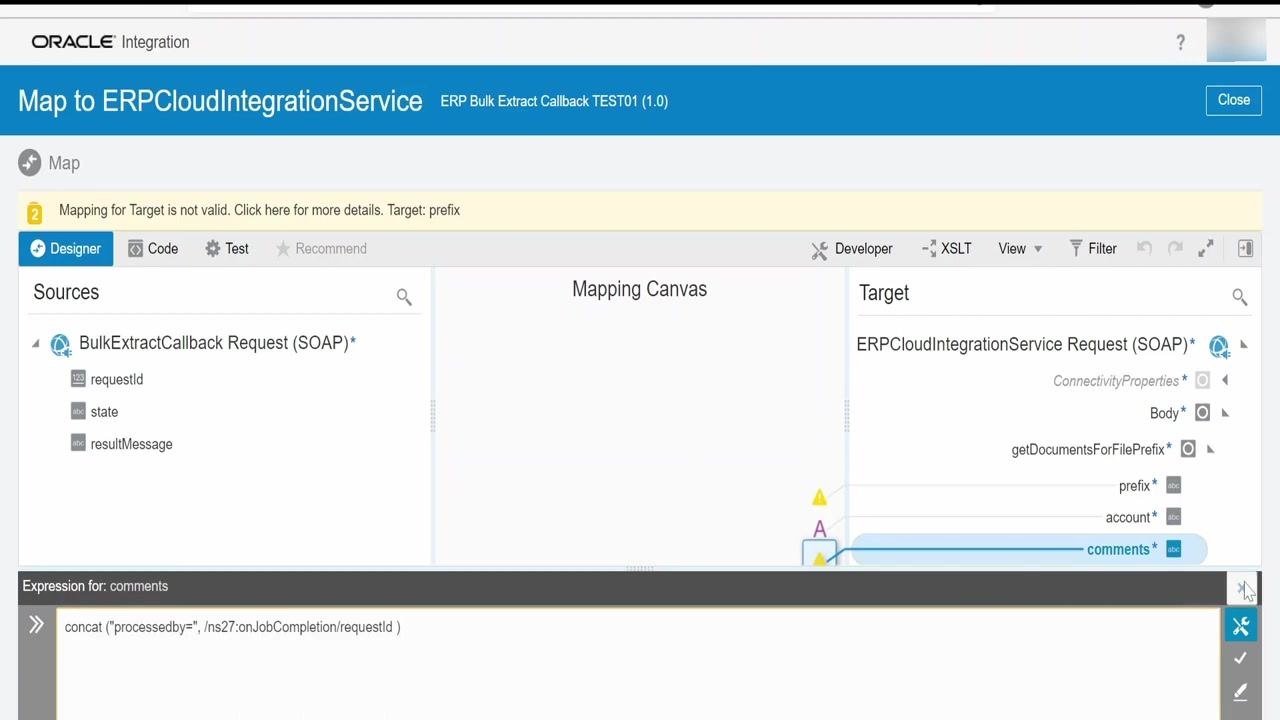The width and height of the screenshot is (1280, 720).
Task: Click the abc icon beside resultMessage
Action: pyautogui.click(x=78, y=442)
